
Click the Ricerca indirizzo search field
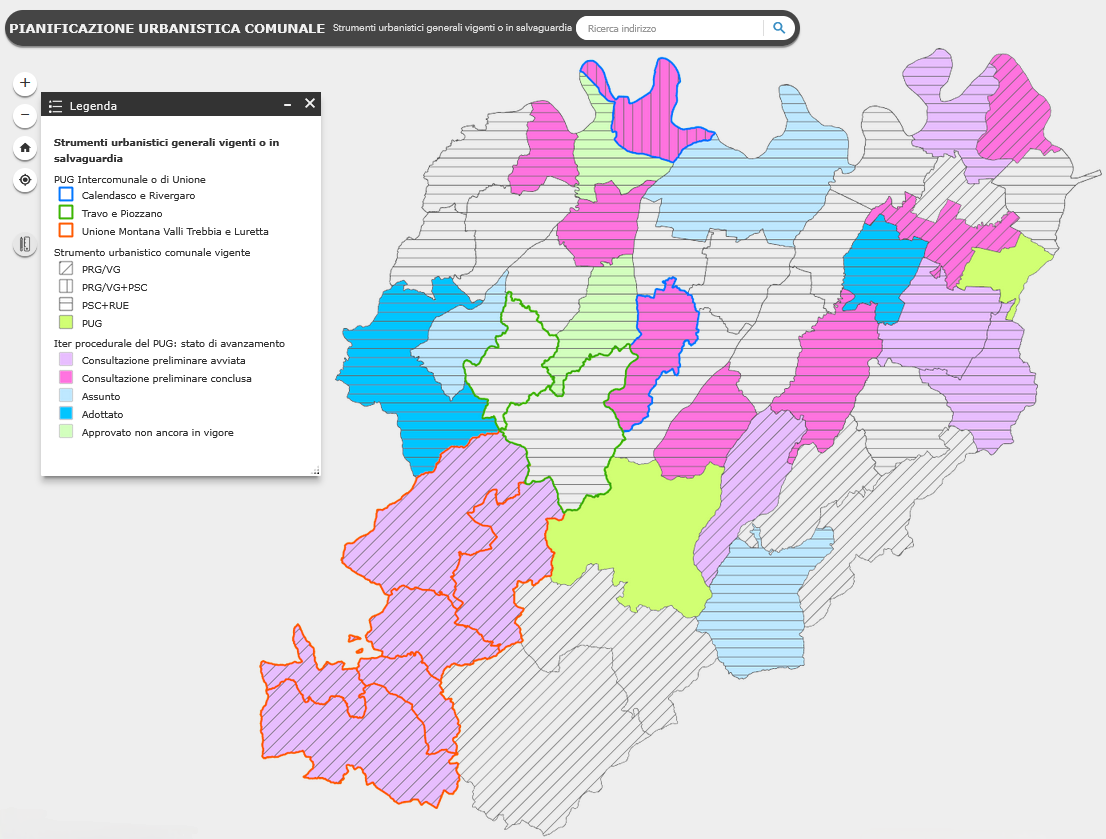pos(670,29)
